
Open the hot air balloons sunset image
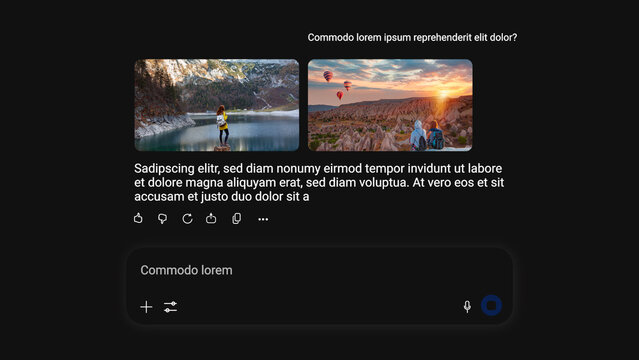tap(390, 105)
